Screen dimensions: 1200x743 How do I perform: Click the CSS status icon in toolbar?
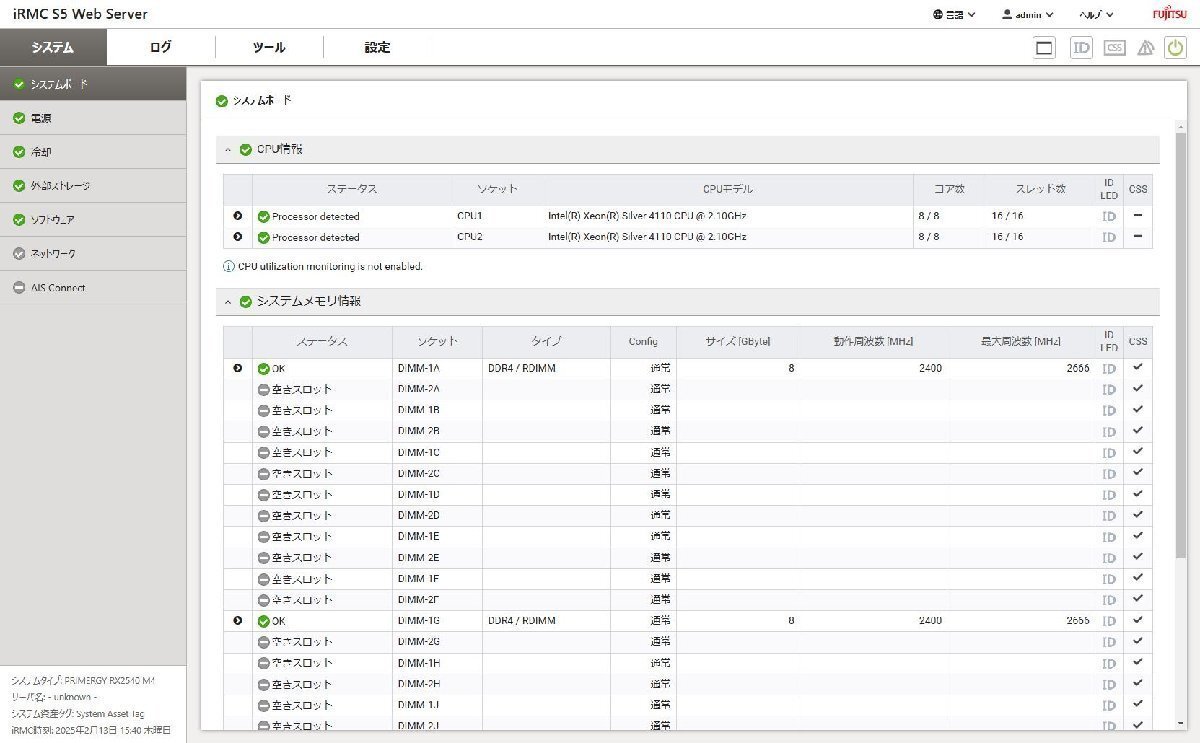point(1114,47)
